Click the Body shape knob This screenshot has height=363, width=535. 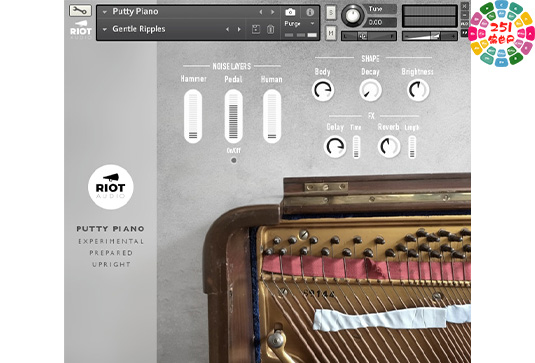[x=323, y=90]
